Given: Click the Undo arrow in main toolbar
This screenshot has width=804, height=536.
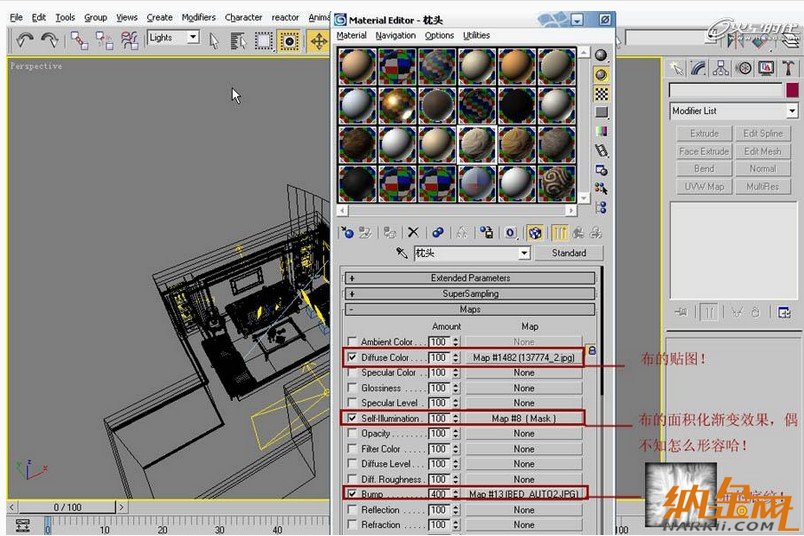Looking at the screenshot, I should [25, 40].
